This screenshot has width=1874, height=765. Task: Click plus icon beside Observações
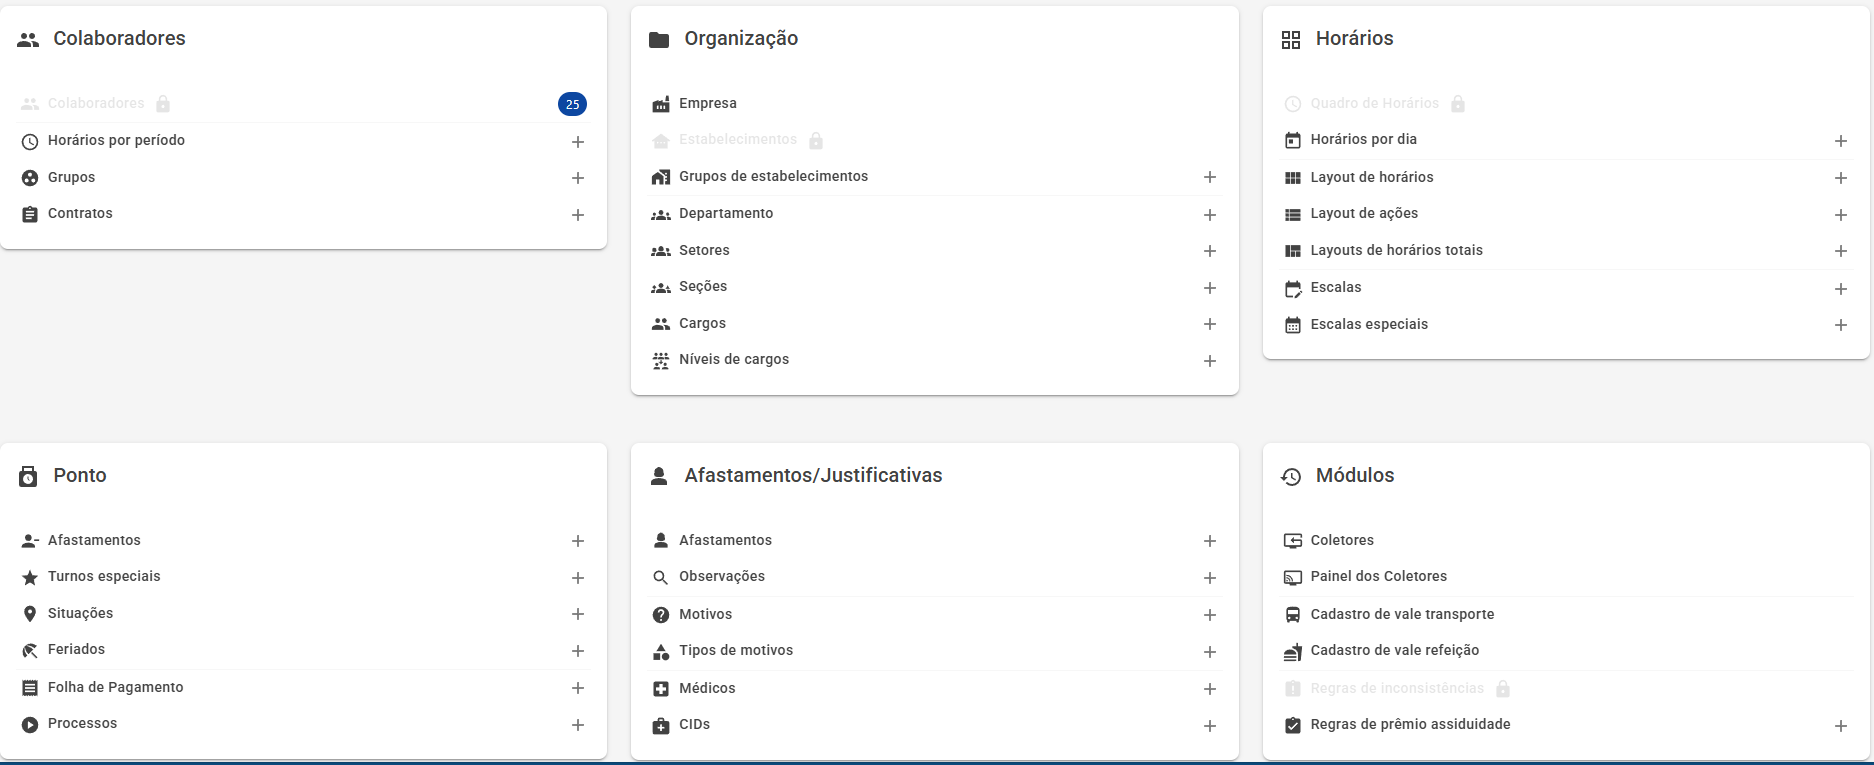pyautogui.click(x=1210, y=578)
